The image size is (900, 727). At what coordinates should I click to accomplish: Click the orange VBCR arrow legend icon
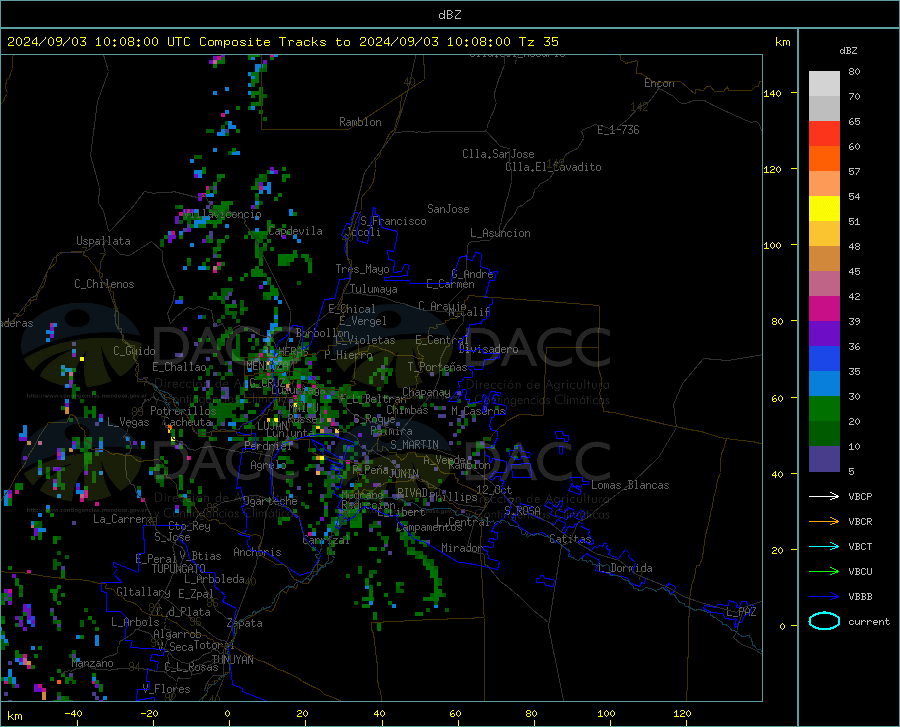click(x=824, y=521)
